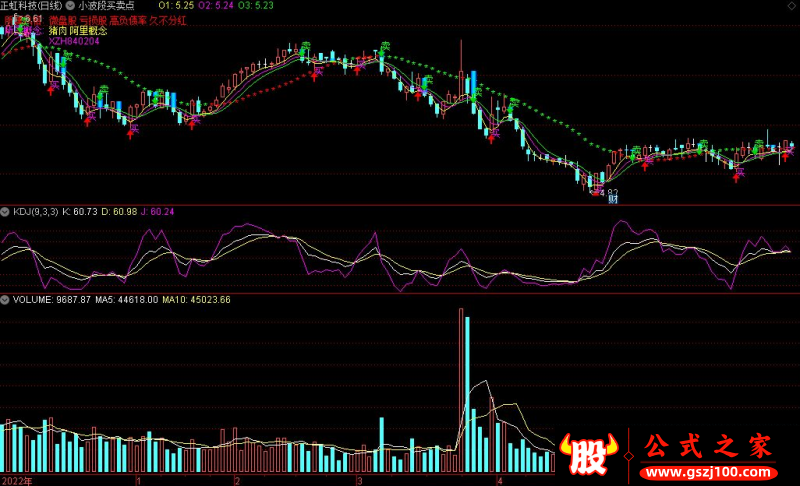Open the dropdown beside 正虹科技(日线)
Image resolution: width=800 pixels, height=486 pixels.
(x=70, y=6)
